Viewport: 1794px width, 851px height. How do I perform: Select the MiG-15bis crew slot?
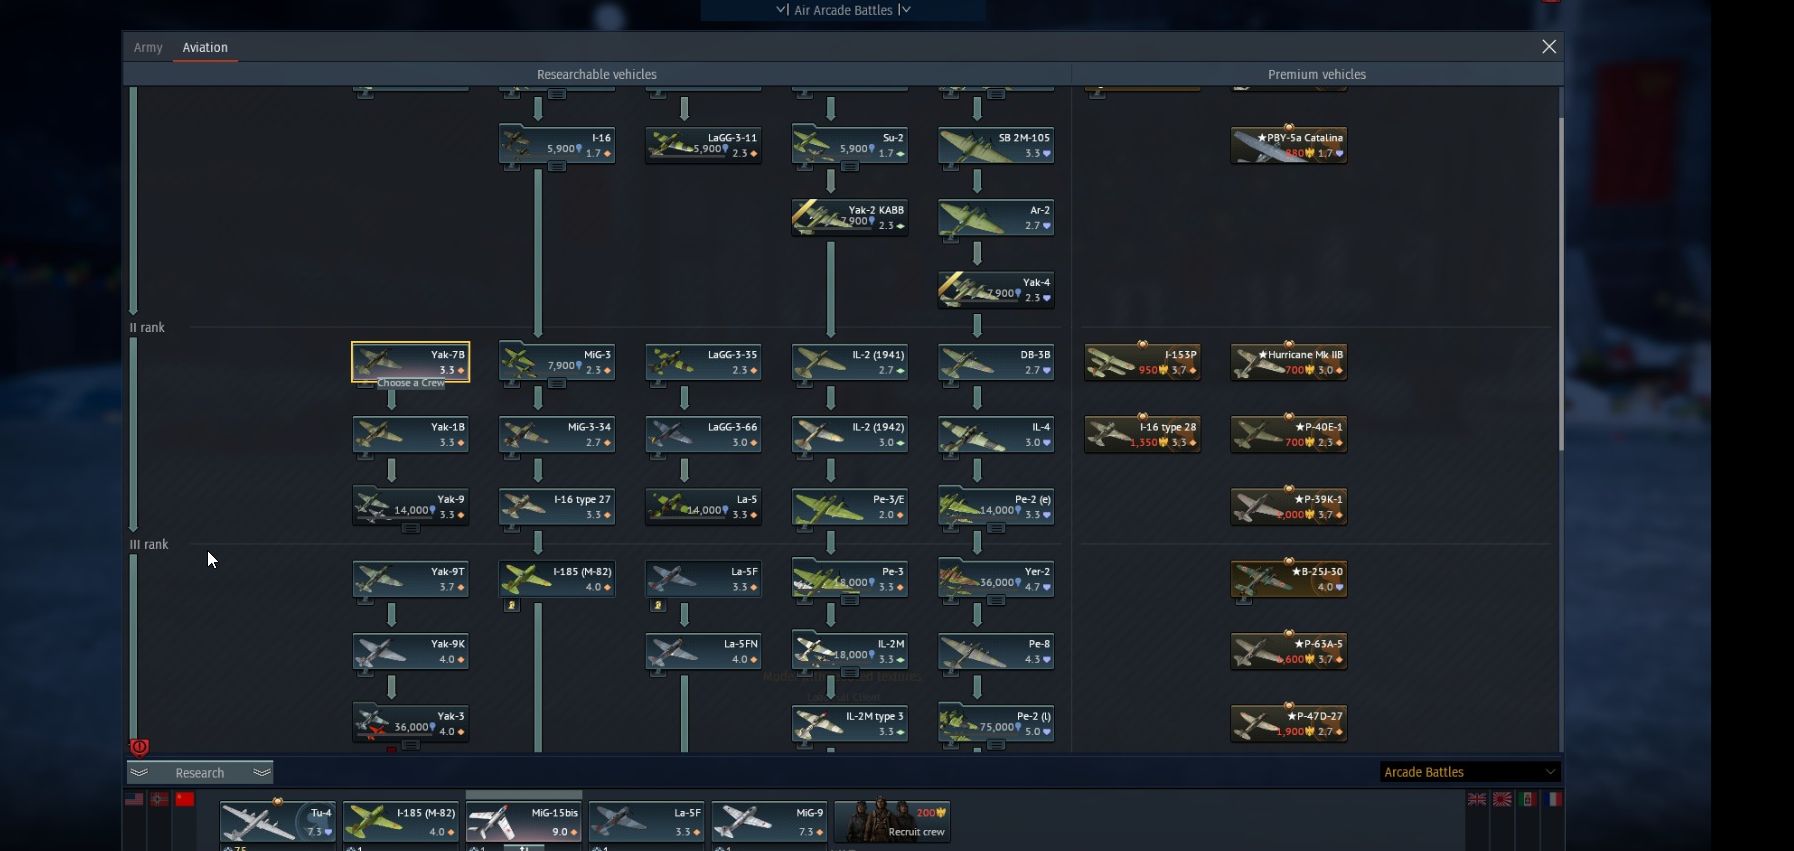(524, 821)
